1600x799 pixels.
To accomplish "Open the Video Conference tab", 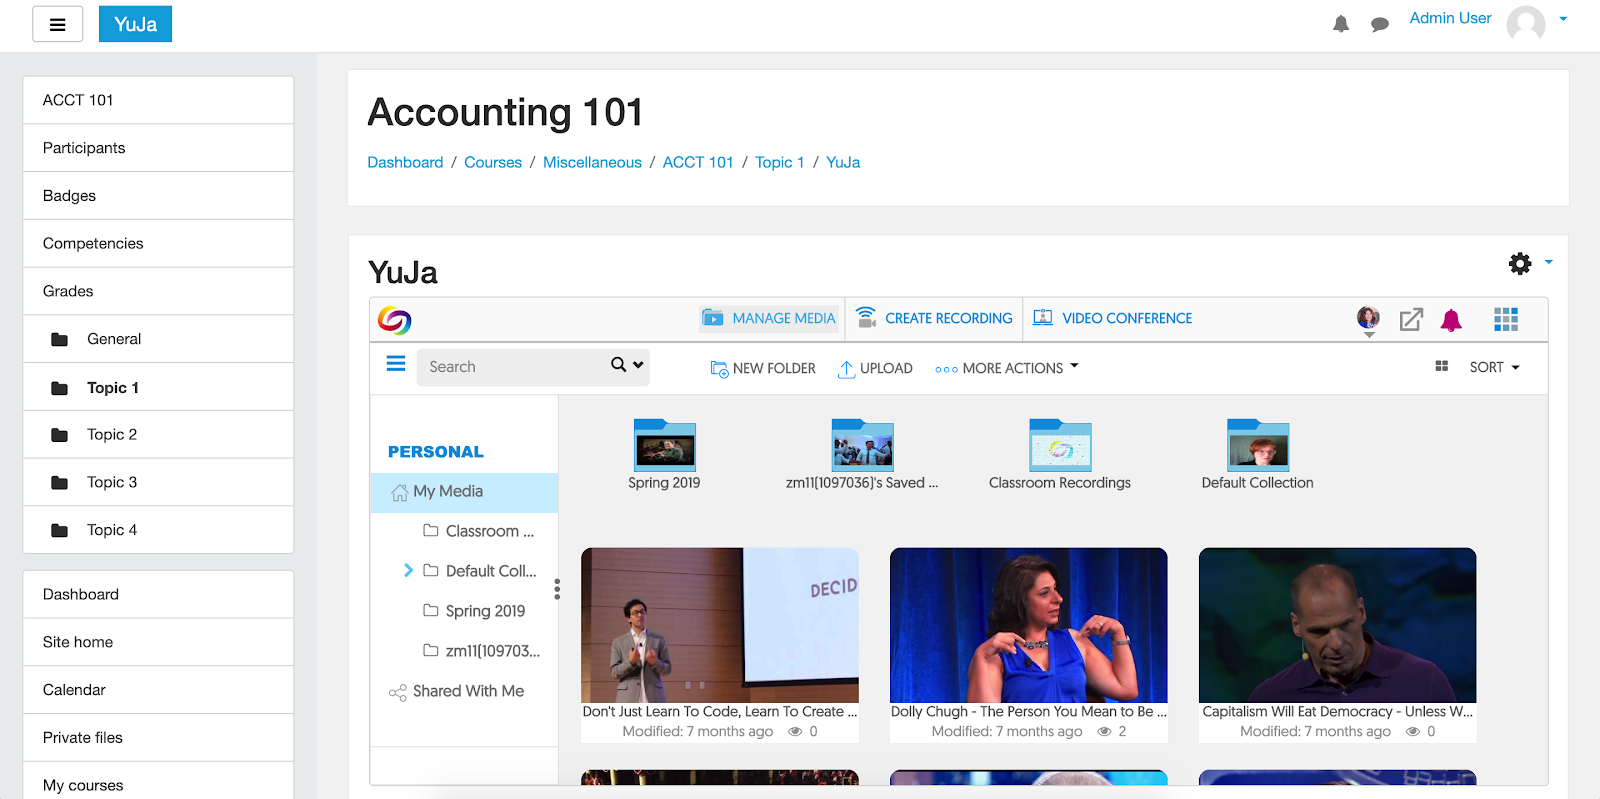I will pyautogui.click(x=1112, y=318).
